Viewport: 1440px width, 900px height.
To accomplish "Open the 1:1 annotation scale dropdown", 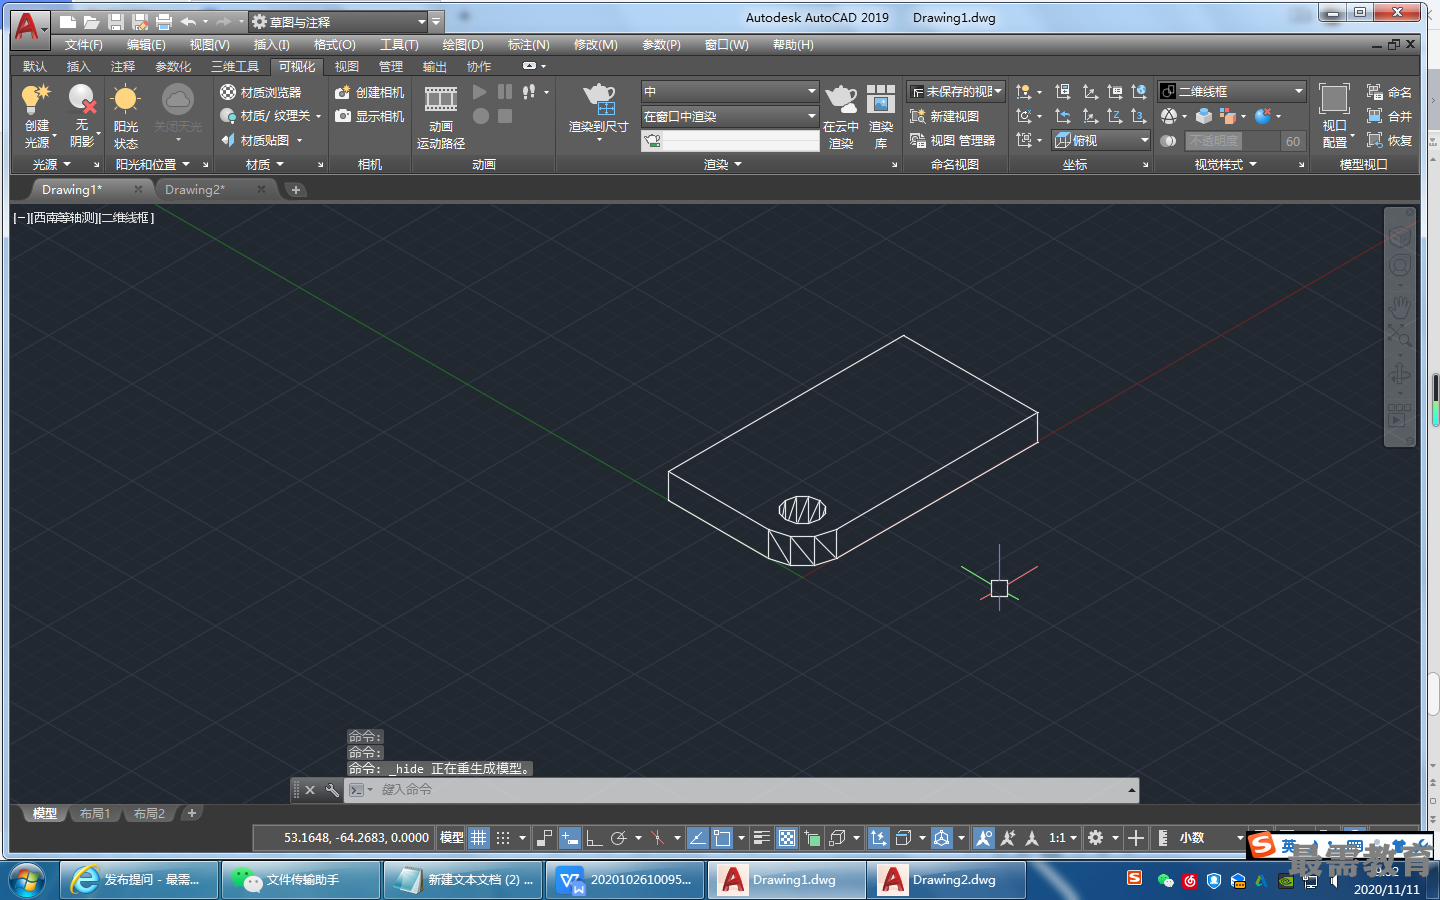I will click(1063, 838).
